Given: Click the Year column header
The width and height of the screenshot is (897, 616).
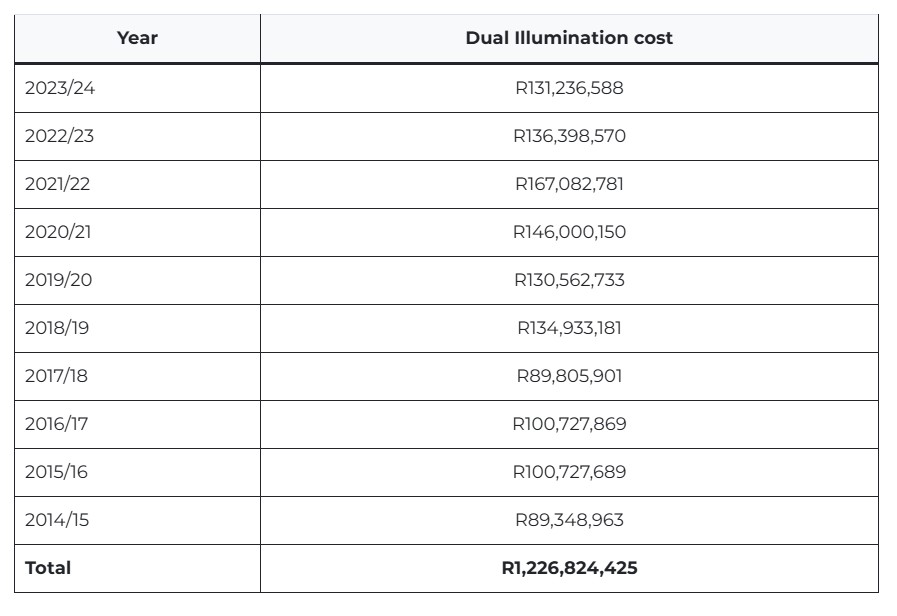Looking at the screenshot, I should coord(137,38).
